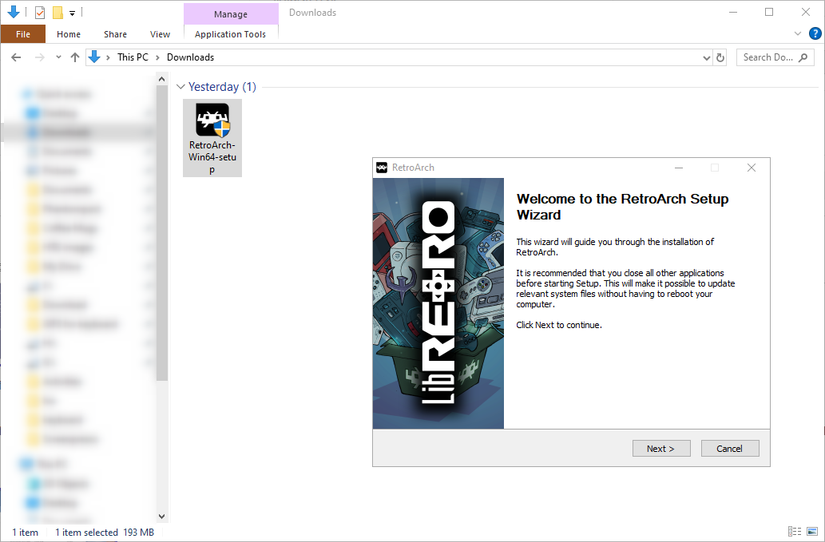825x542 pixels.
Task: Click the address bar folder icon
Action: 94,57
